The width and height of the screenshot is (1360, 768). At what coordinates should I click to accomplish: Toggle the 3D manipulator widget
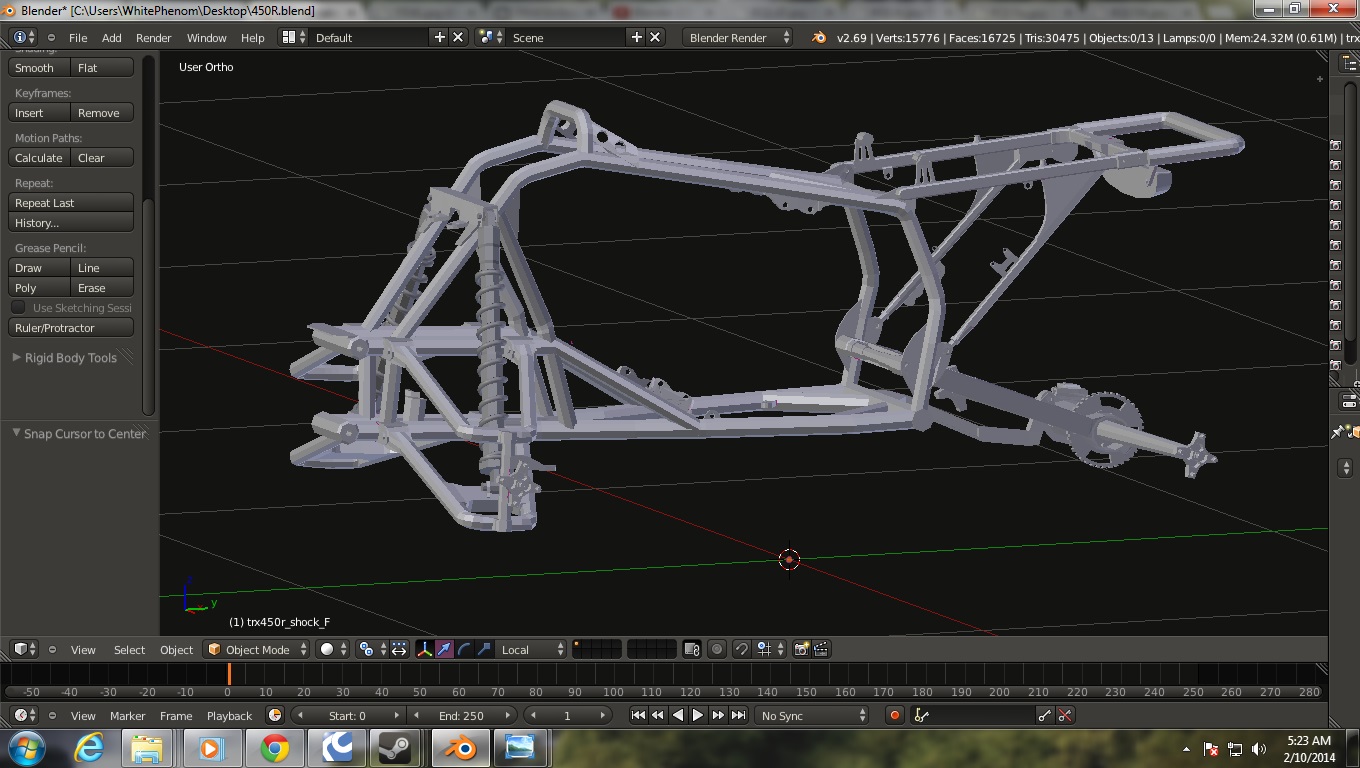[425, 649]
